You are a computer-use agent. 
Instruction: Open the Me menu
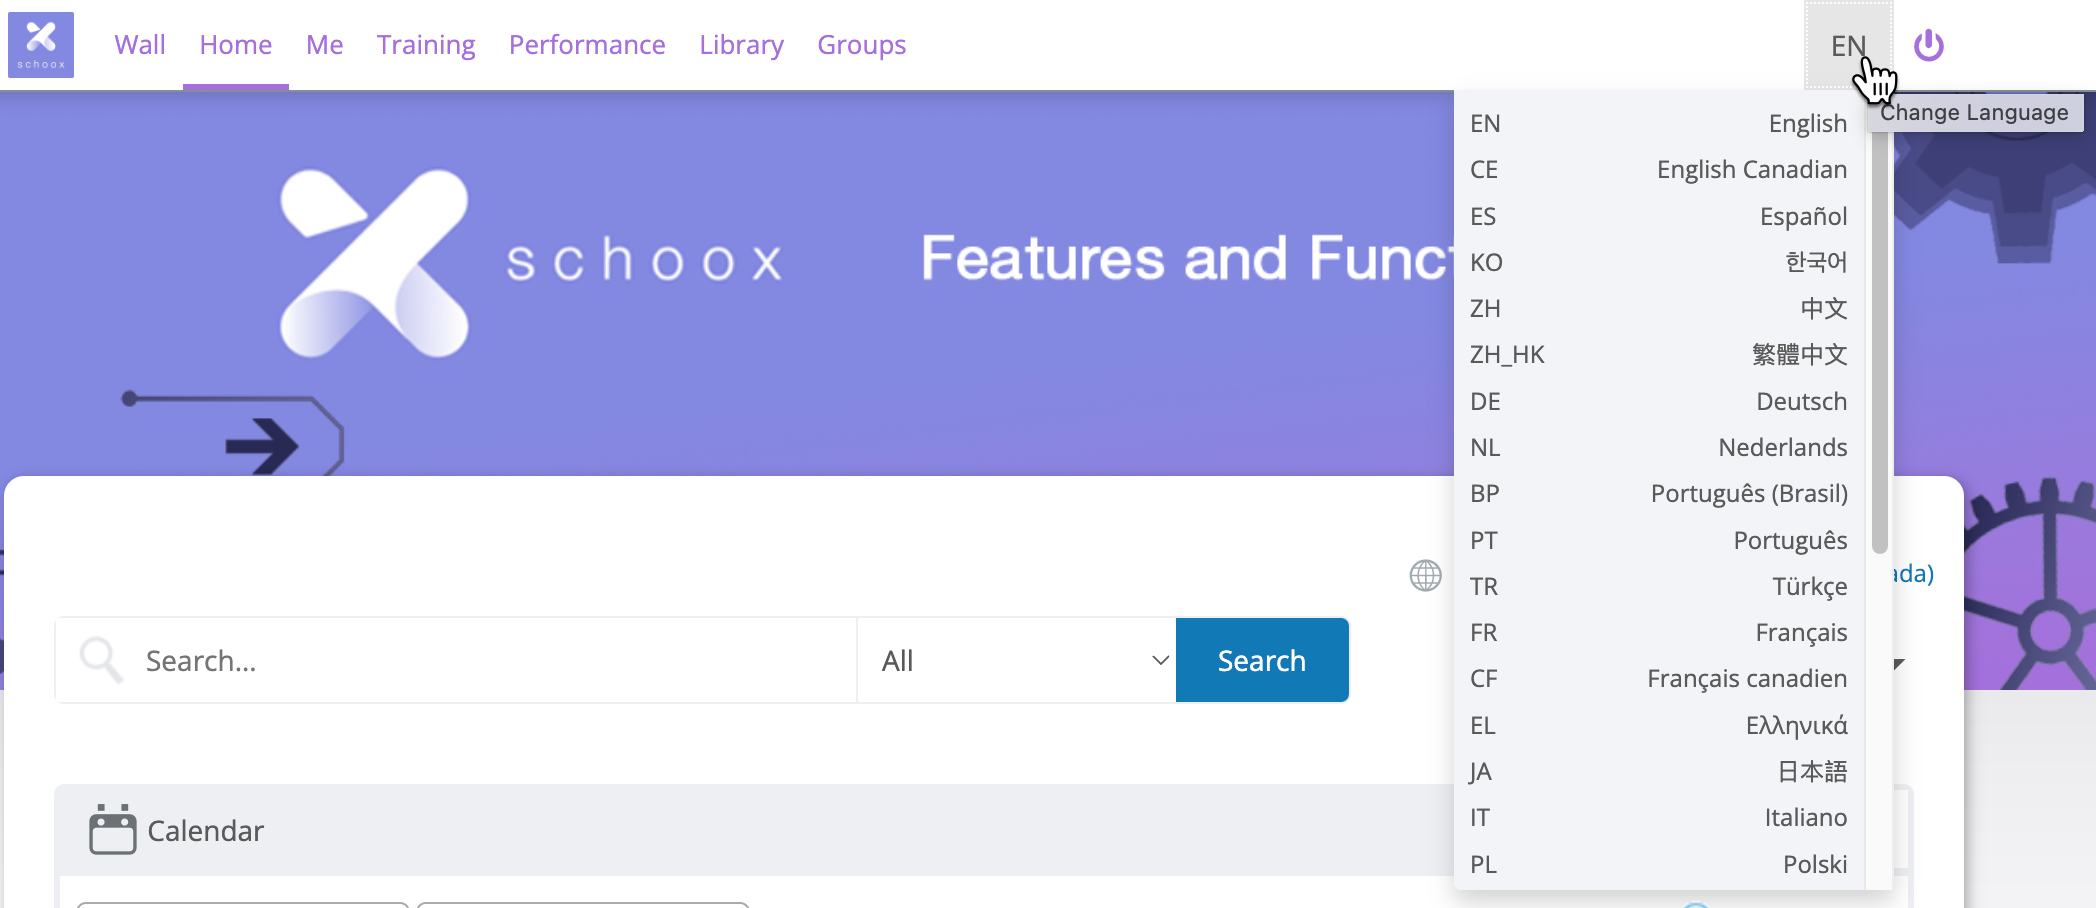(x=324, y=45)
